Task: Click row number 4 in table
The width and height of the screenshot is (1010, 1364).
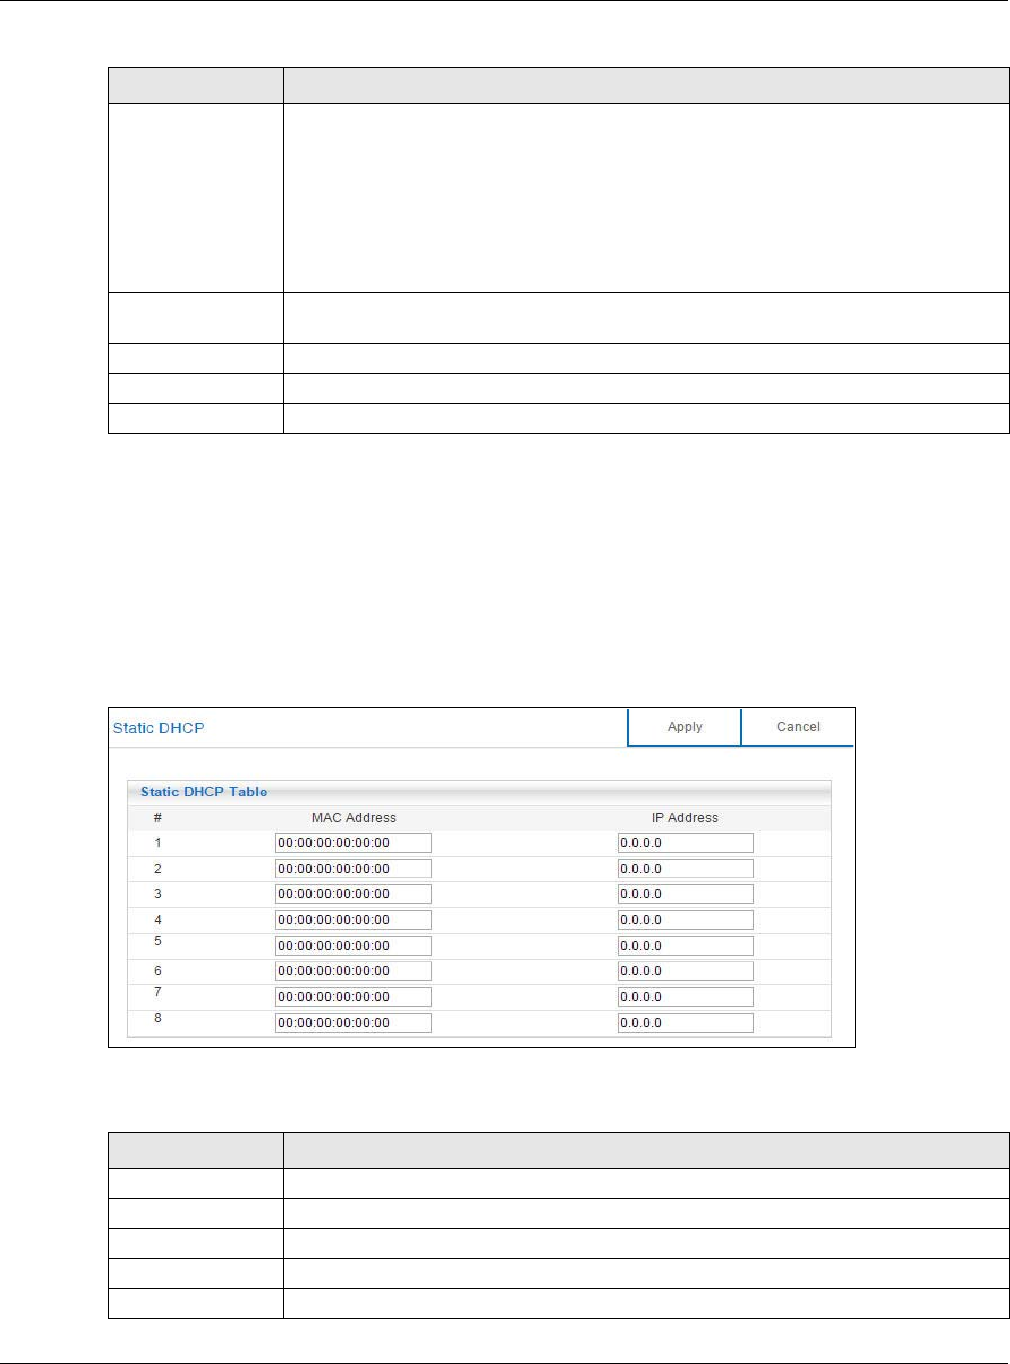Action: (x=158, y=920)
